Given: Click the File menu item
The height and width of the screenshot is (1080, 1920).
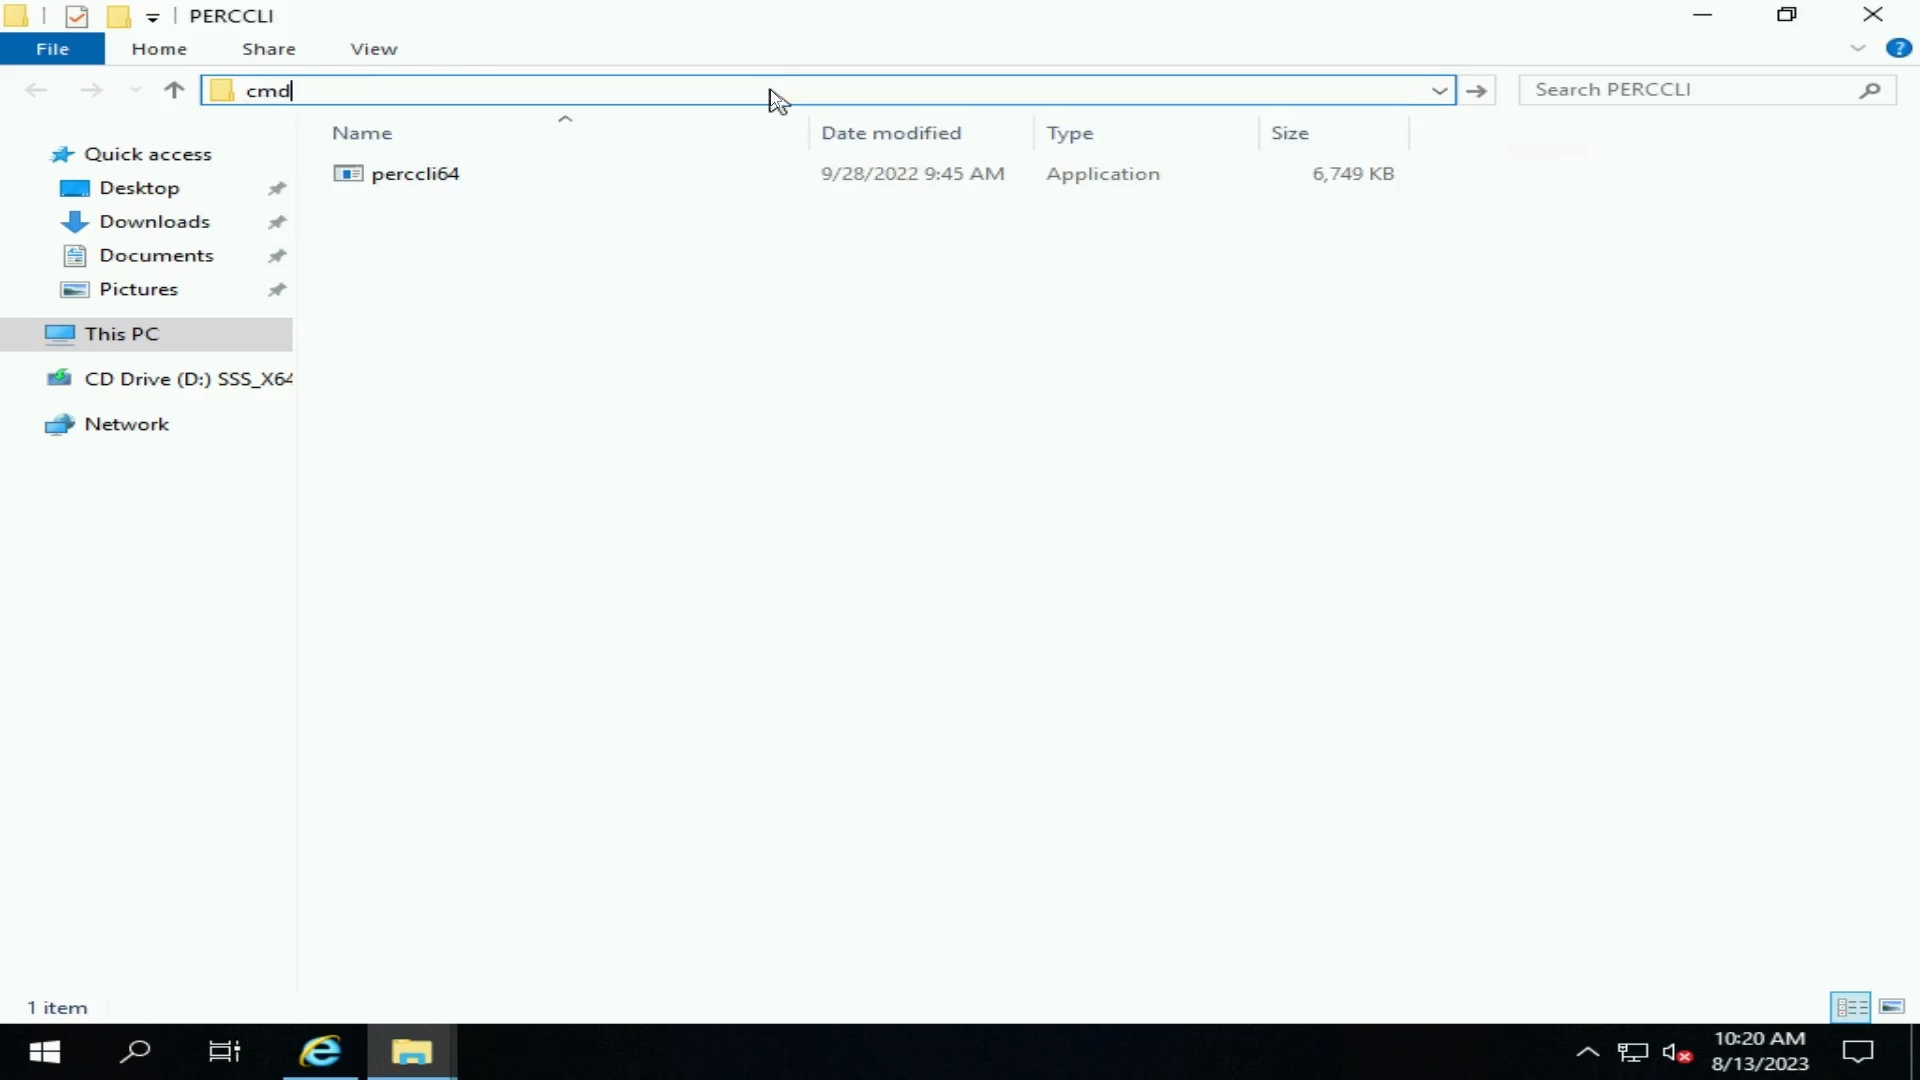Looking at the screenshot, I should tap(51, 47).
